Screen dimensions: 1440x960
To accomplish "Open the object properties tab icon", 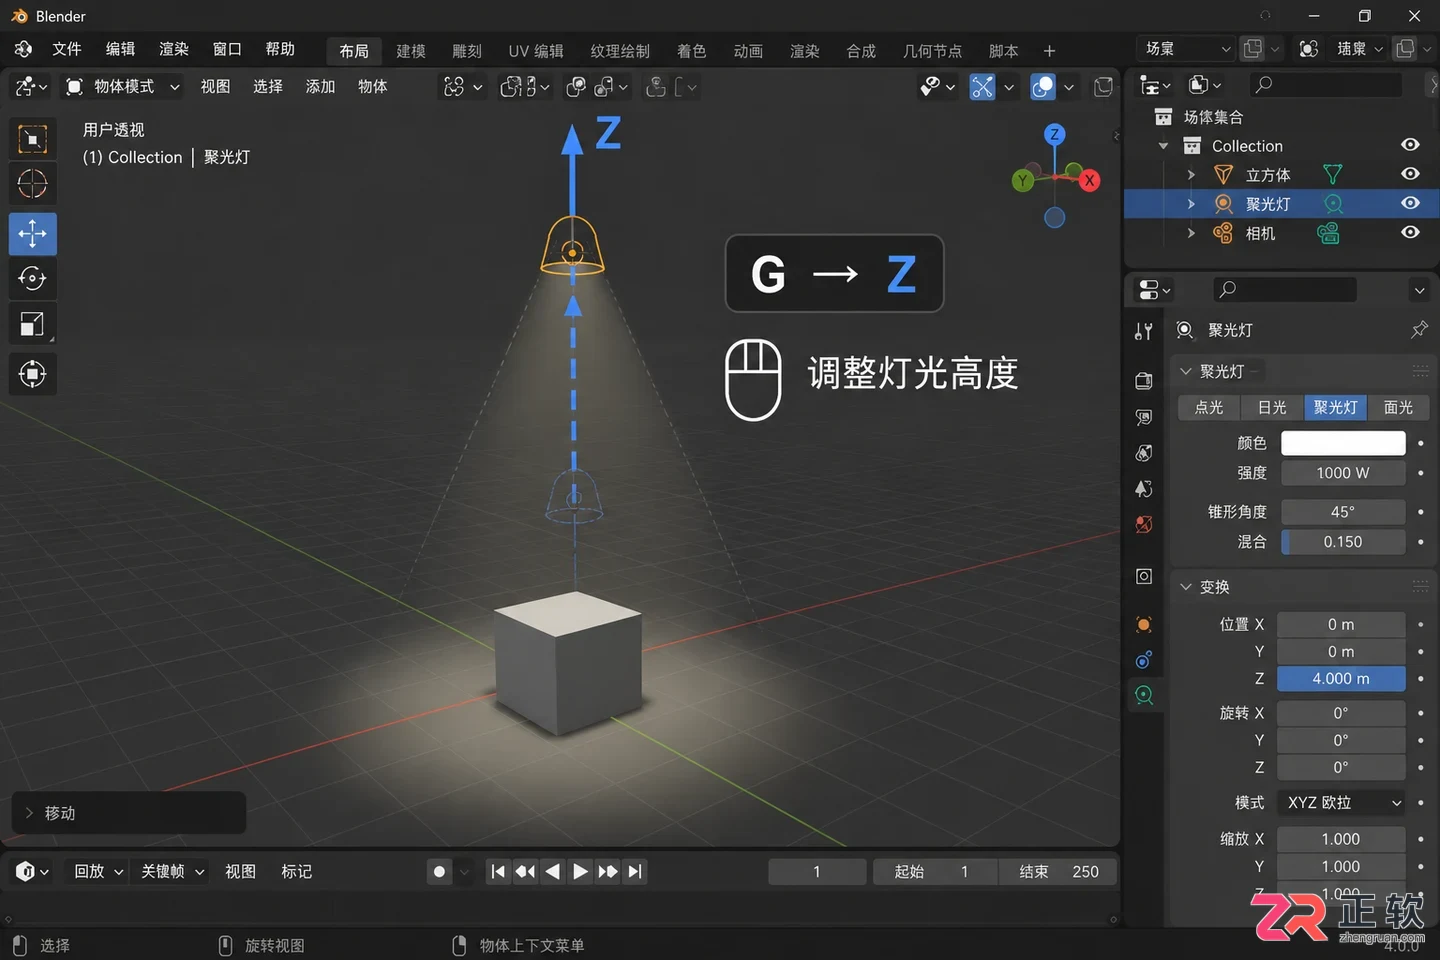I will point(1144,625).
